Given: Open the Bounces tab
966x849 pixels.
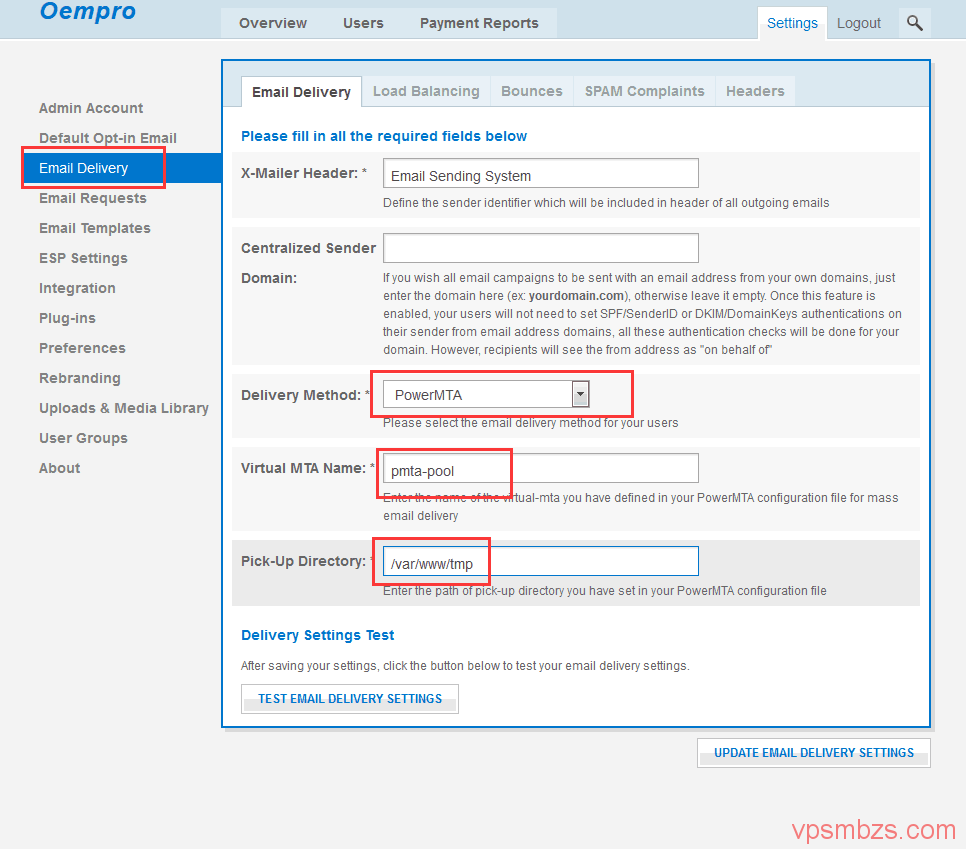Looking at the screenshot, I should [531, 91].
